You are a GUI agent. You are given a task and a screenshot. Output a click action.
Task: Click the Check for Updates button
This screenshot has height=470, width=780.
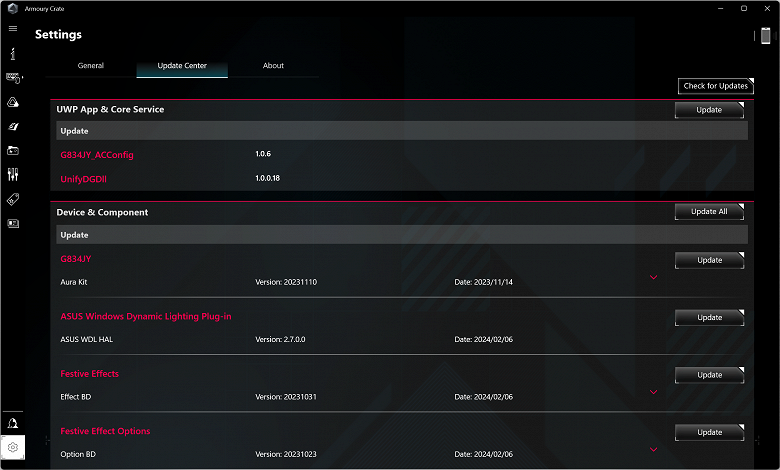[715, 86]
